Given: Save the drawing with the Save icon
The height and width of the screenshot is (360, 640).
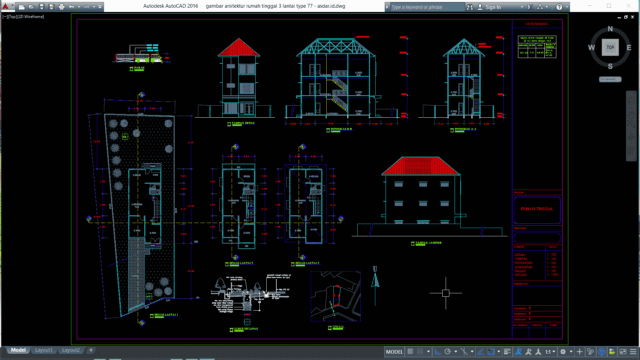Looking at the screenshot, I should pos(41,7).
